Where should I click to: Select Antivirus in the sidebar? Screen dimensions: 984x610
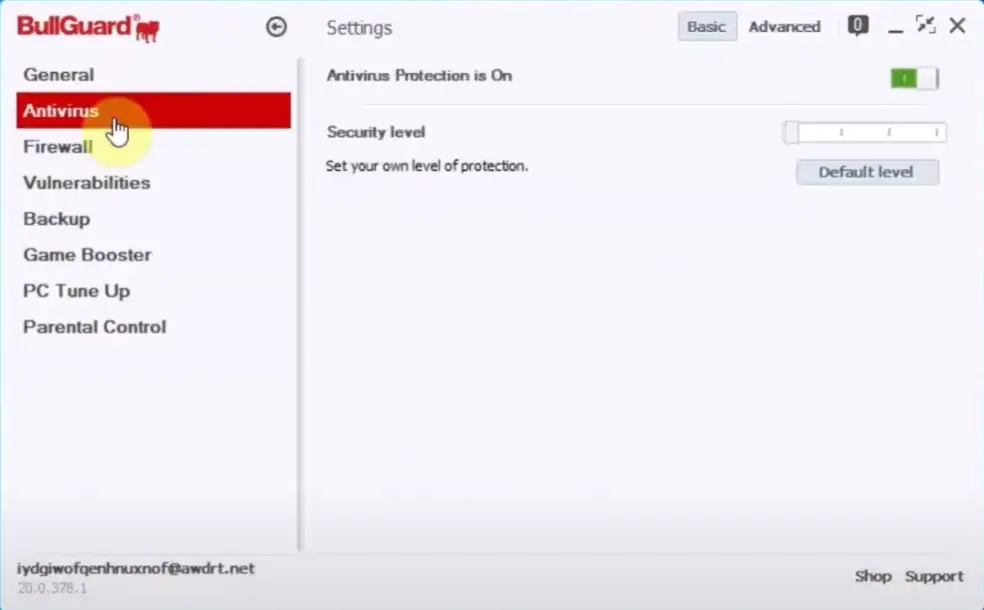61,111
